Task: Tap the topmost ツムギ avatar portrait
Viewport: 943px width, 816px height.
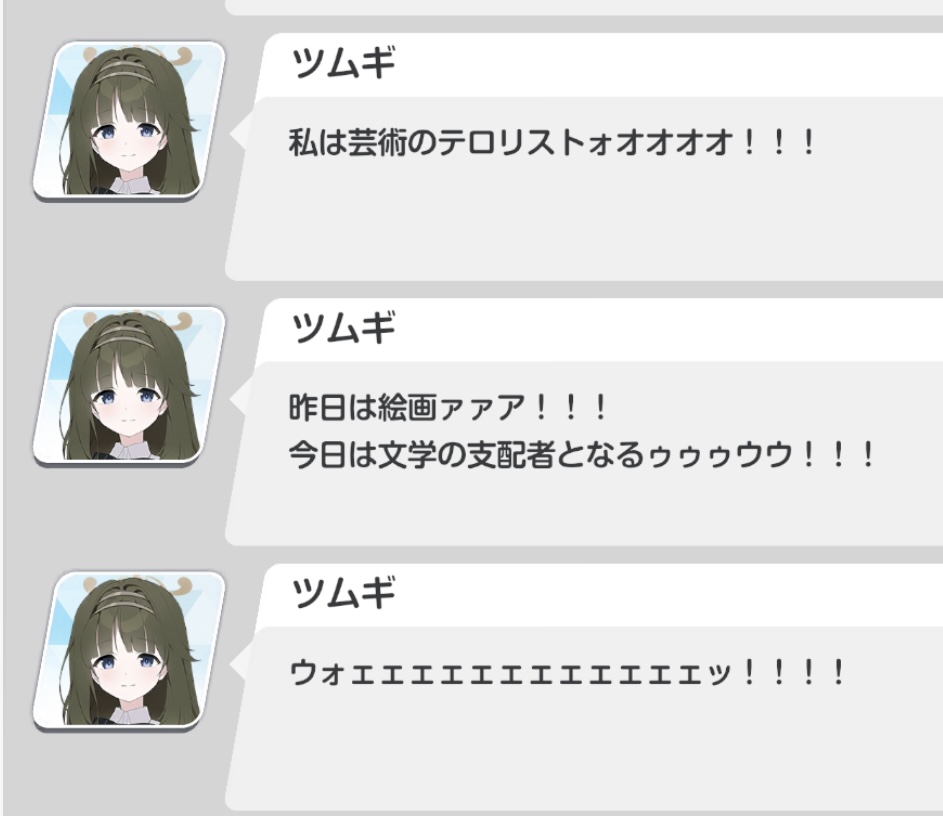Action: tap(129, 121)
